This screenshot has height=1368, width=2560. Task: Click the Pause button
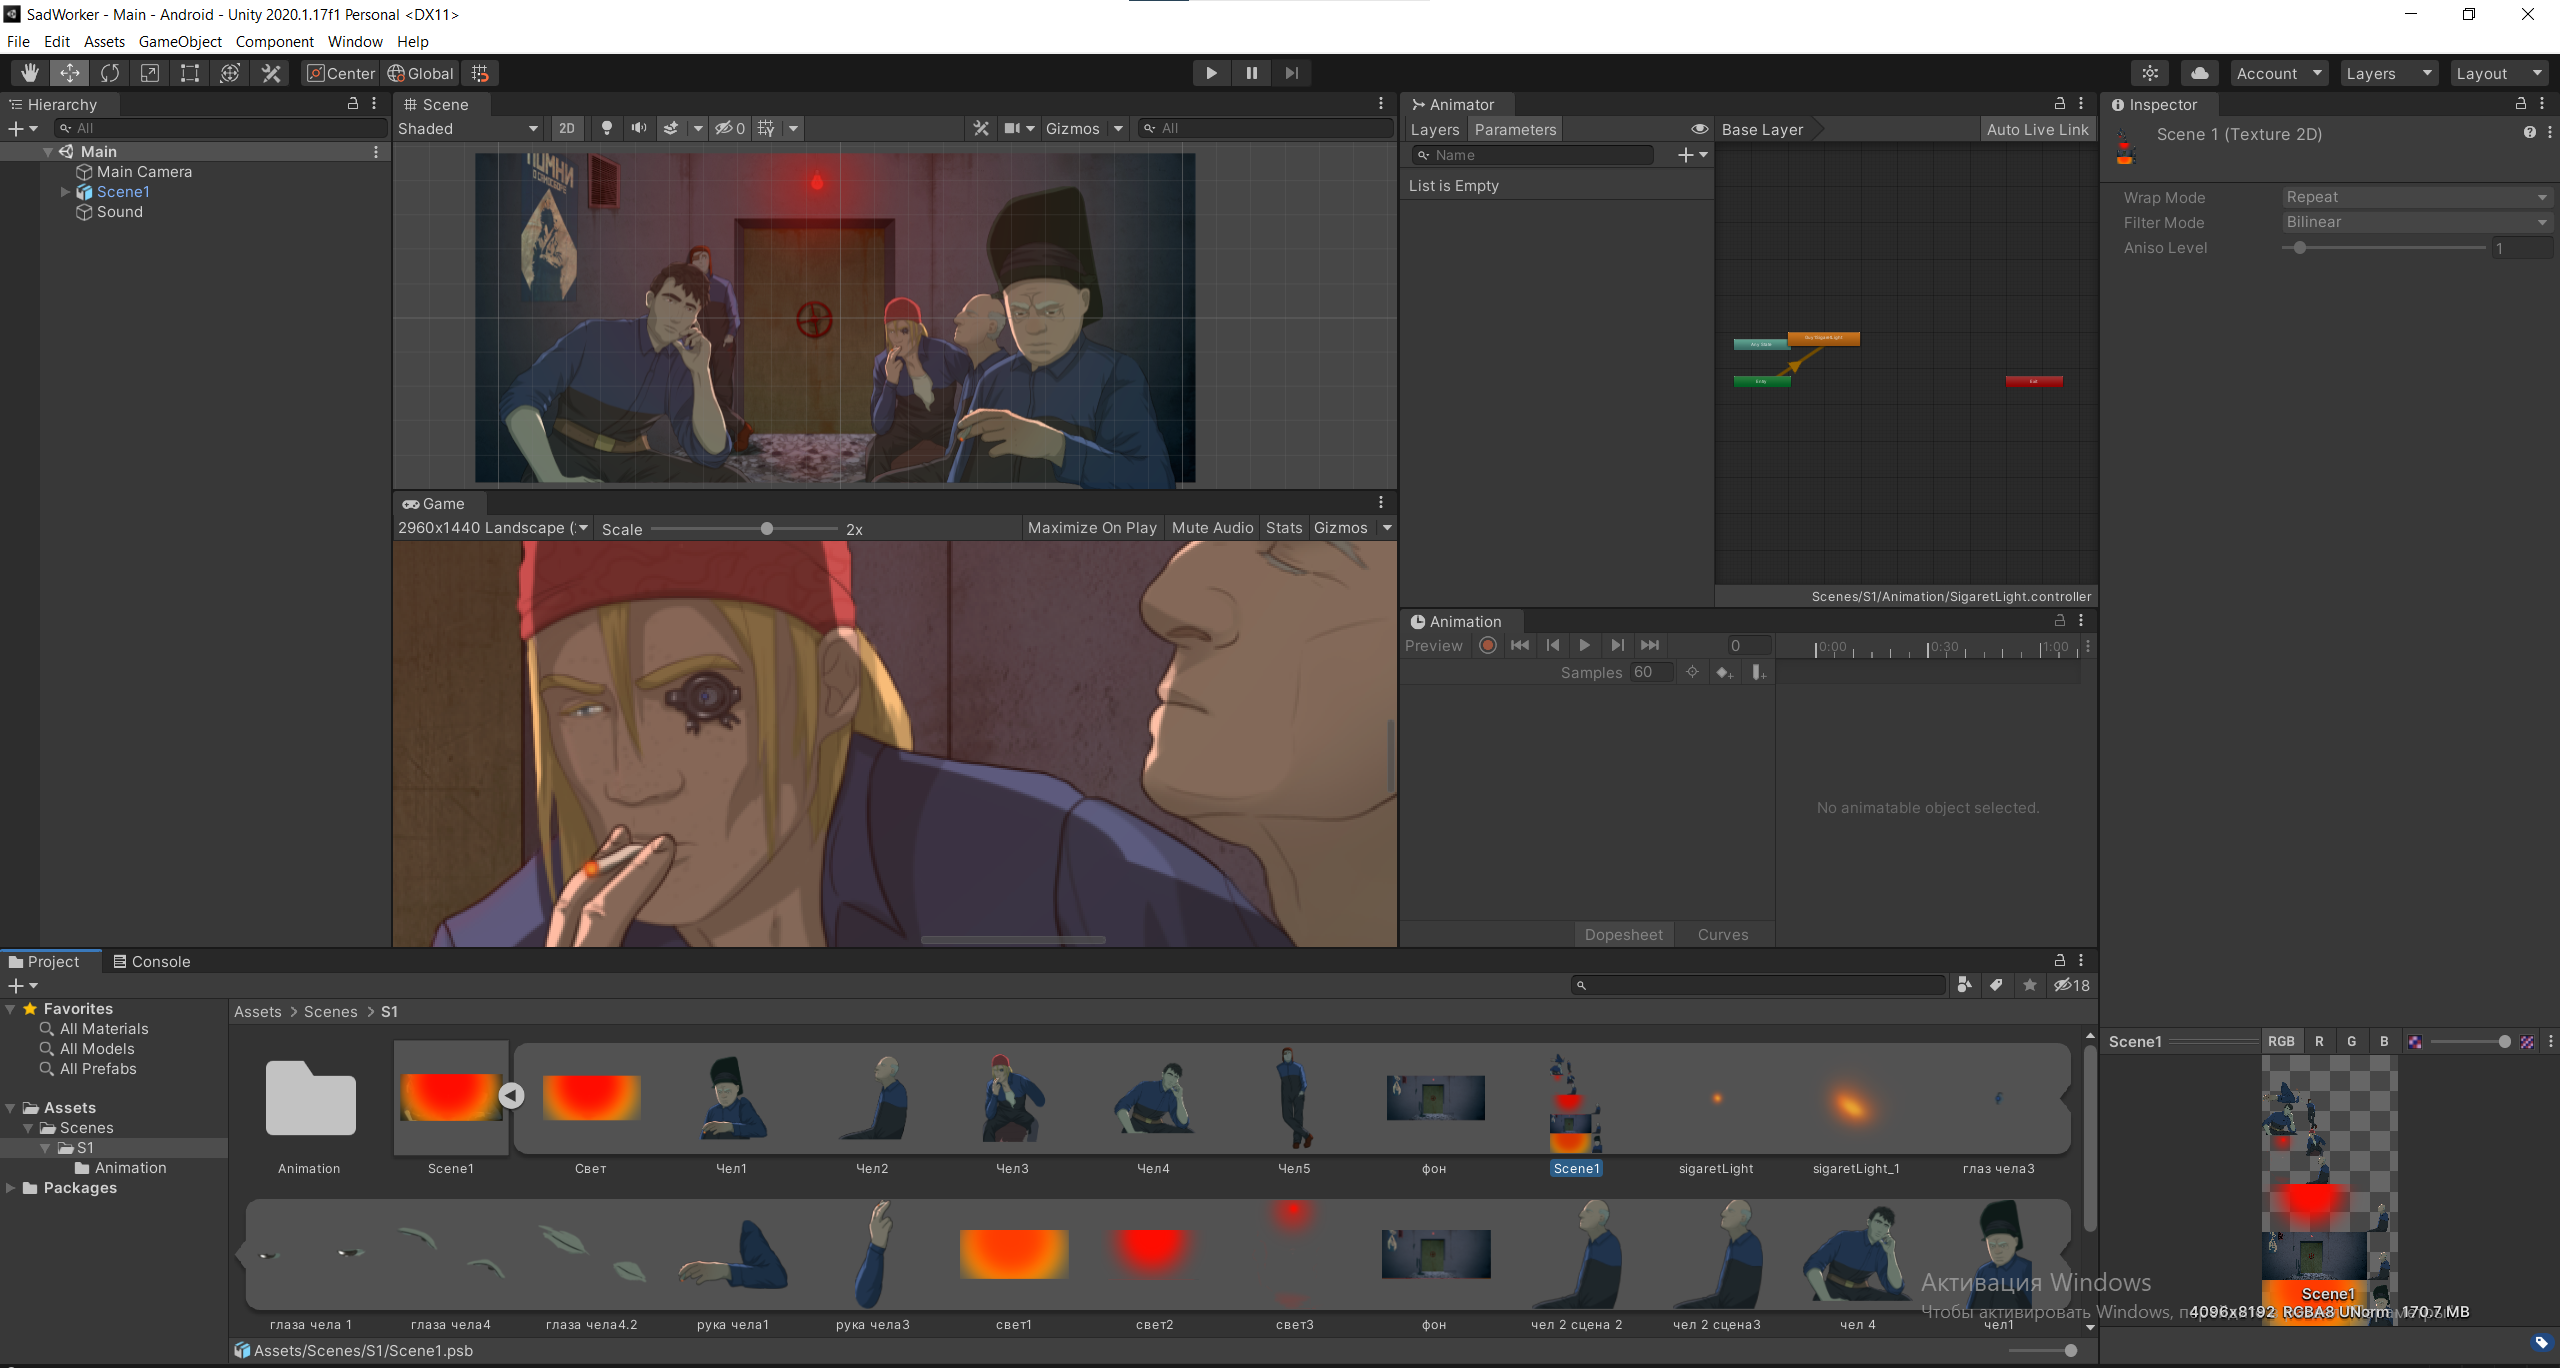(x=1251, y=73)
